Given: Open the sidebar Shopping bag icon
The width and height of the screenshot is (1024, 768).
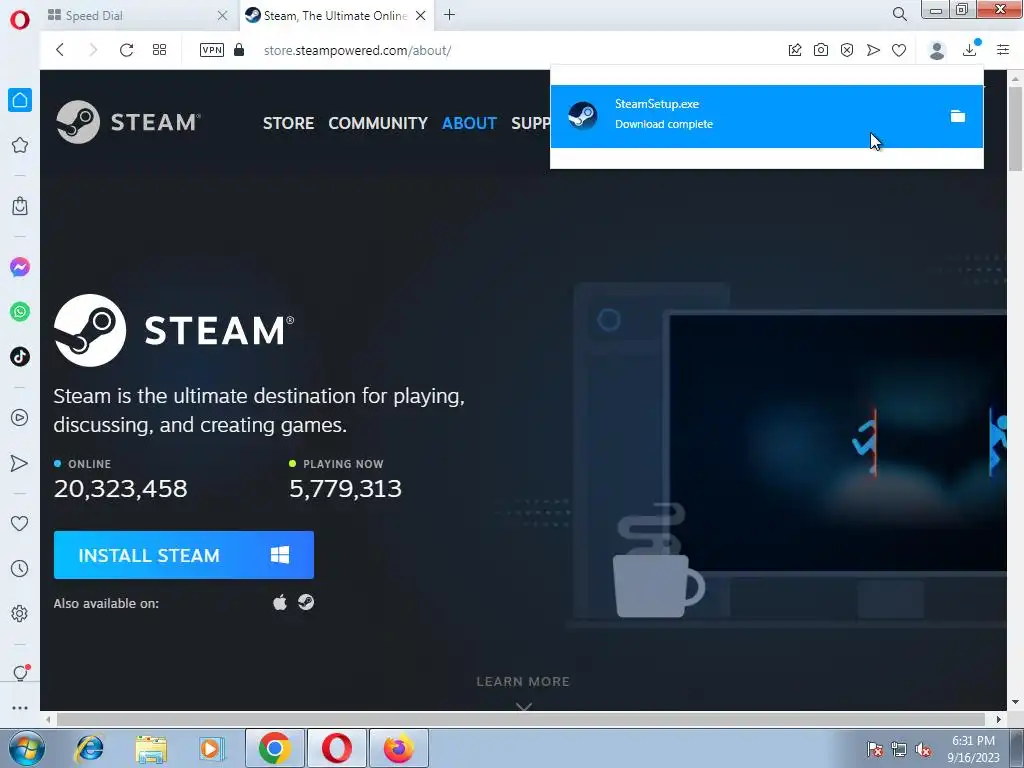Looking at the screenshot, I should 20,206.
